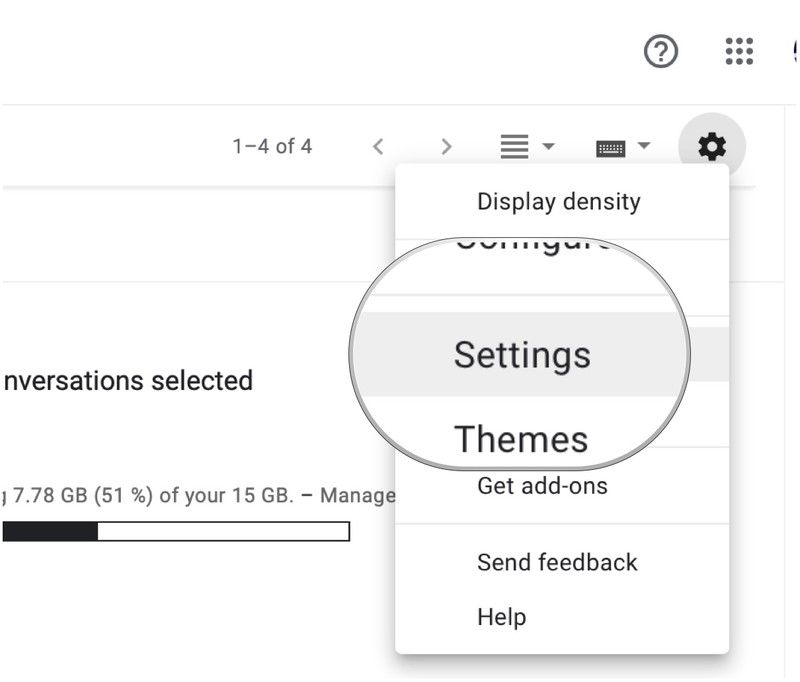Open Display density from the menu
The height and width of the screenshot is (682, 800).
[x=559, y=201]
